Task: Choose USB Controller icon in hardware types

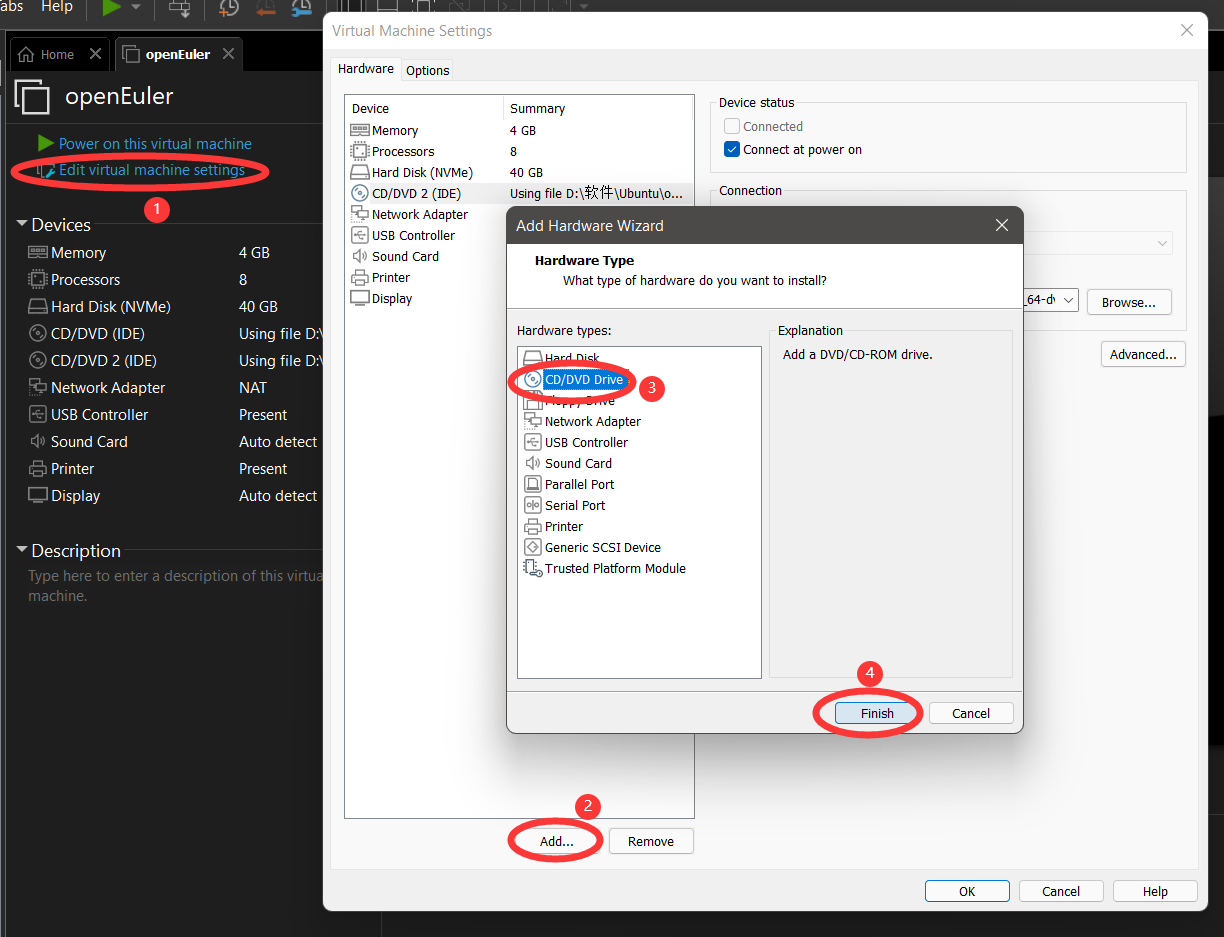Action: 533,442
